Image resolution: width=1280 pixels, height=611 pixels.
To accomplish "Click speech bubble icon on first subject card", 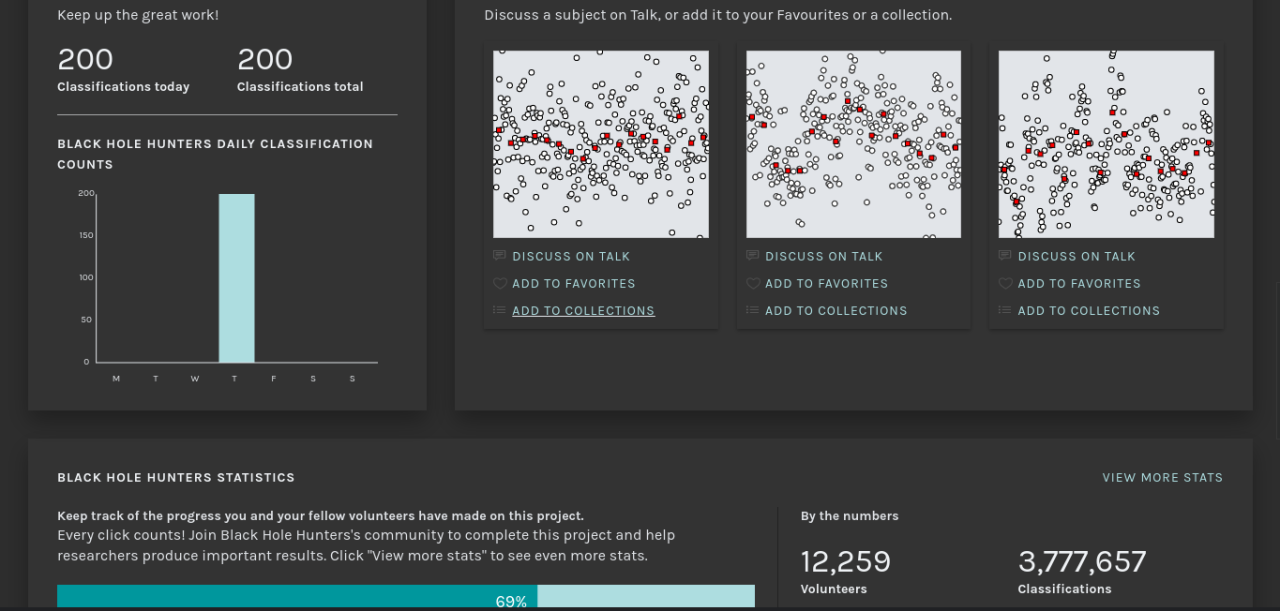I will pos(499,256).
